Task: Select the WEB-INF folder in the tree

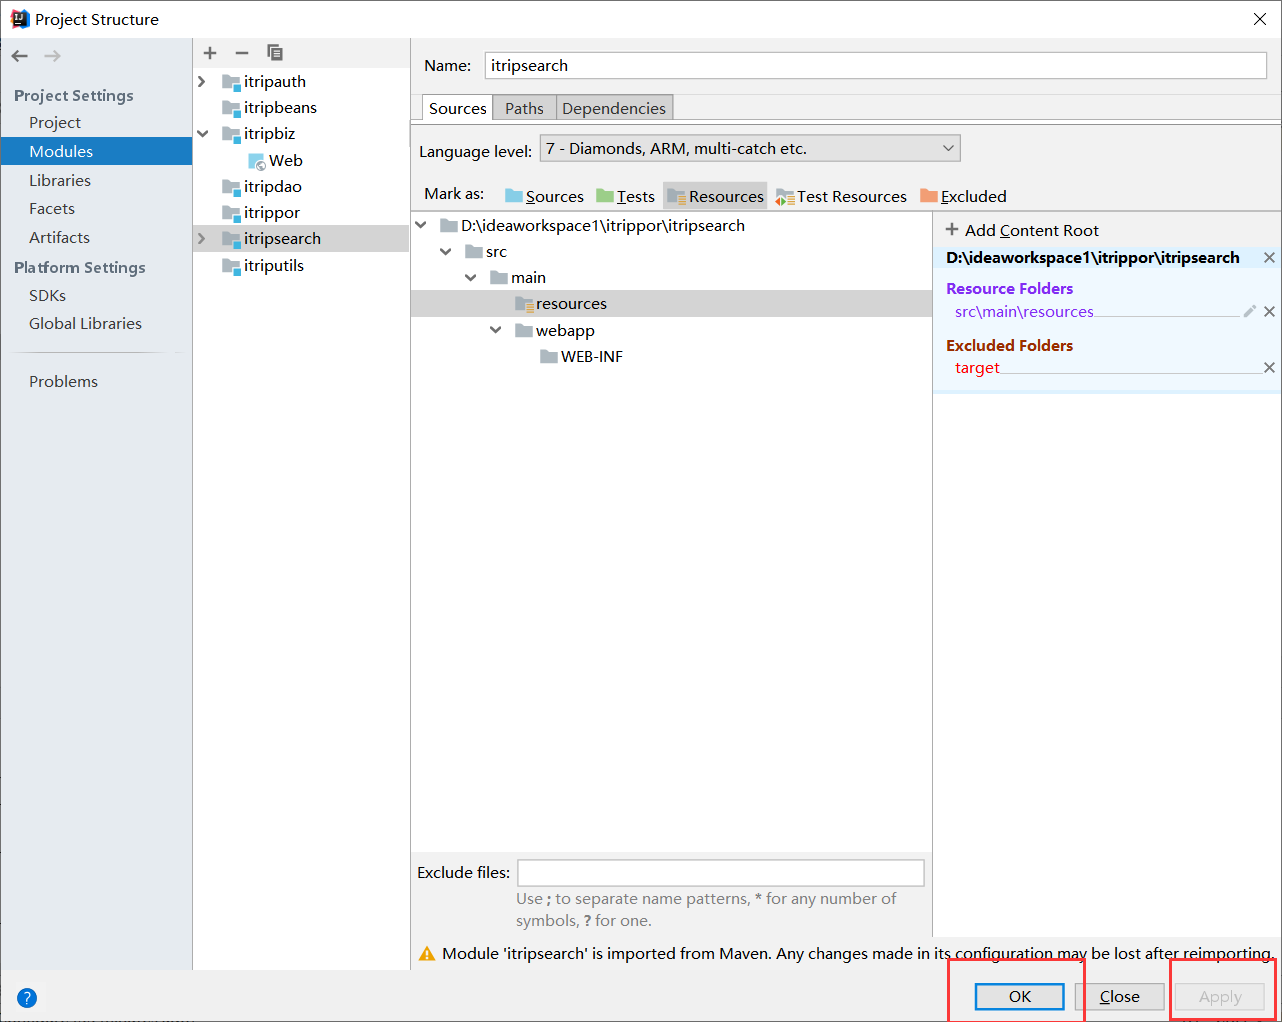Action: pyautogui.click(x=591, y=357)
